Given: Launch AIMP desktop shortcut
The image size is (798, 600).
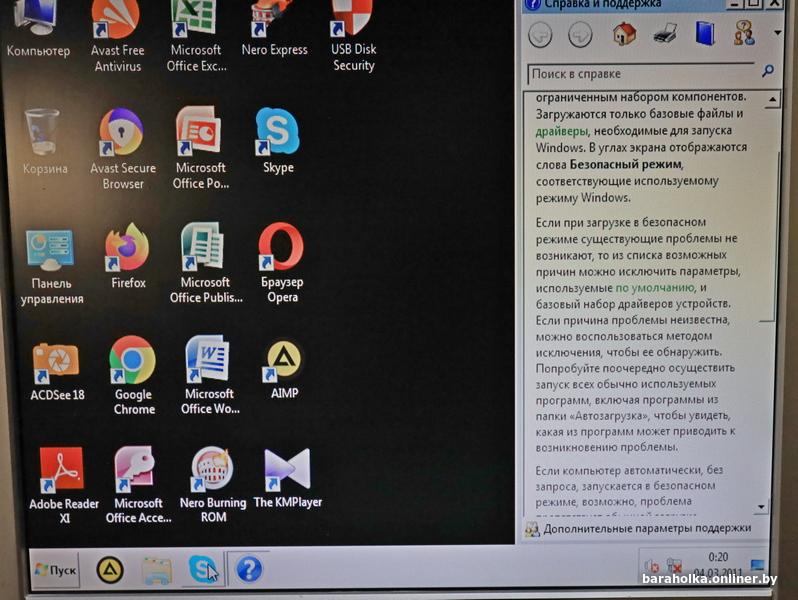Looking at the screenshot, I should [283, 370].
